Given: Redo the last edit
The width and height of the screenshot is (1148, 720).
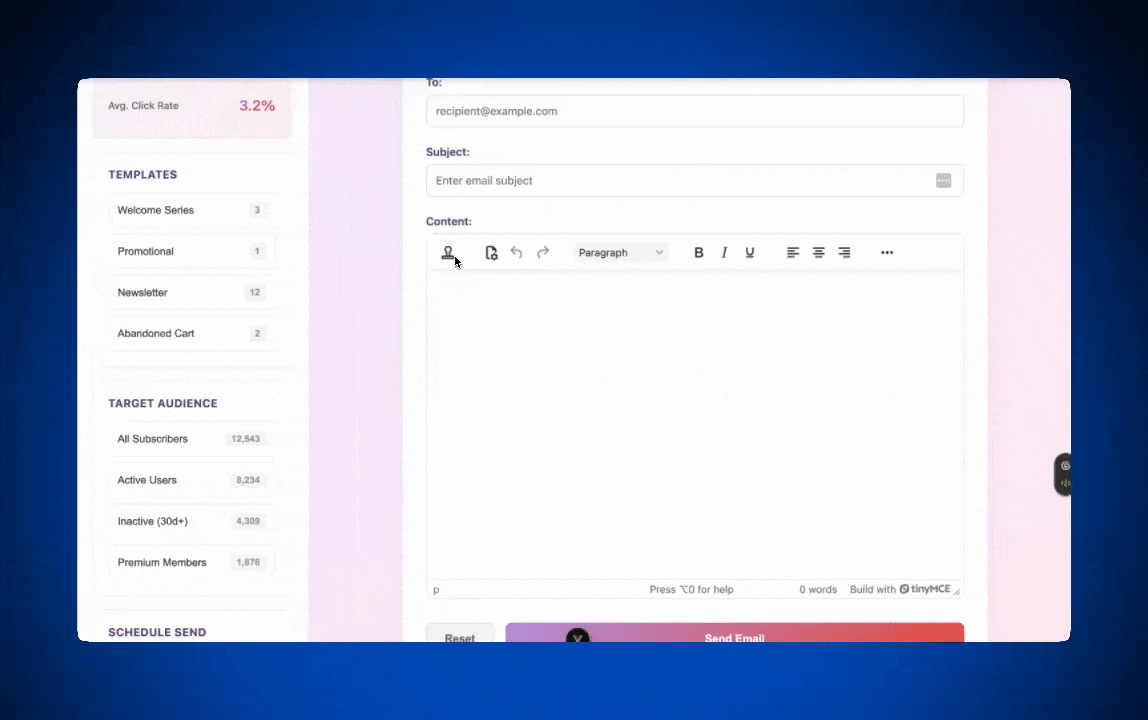Looking at the screenshot, I should [x=543, y=253].
